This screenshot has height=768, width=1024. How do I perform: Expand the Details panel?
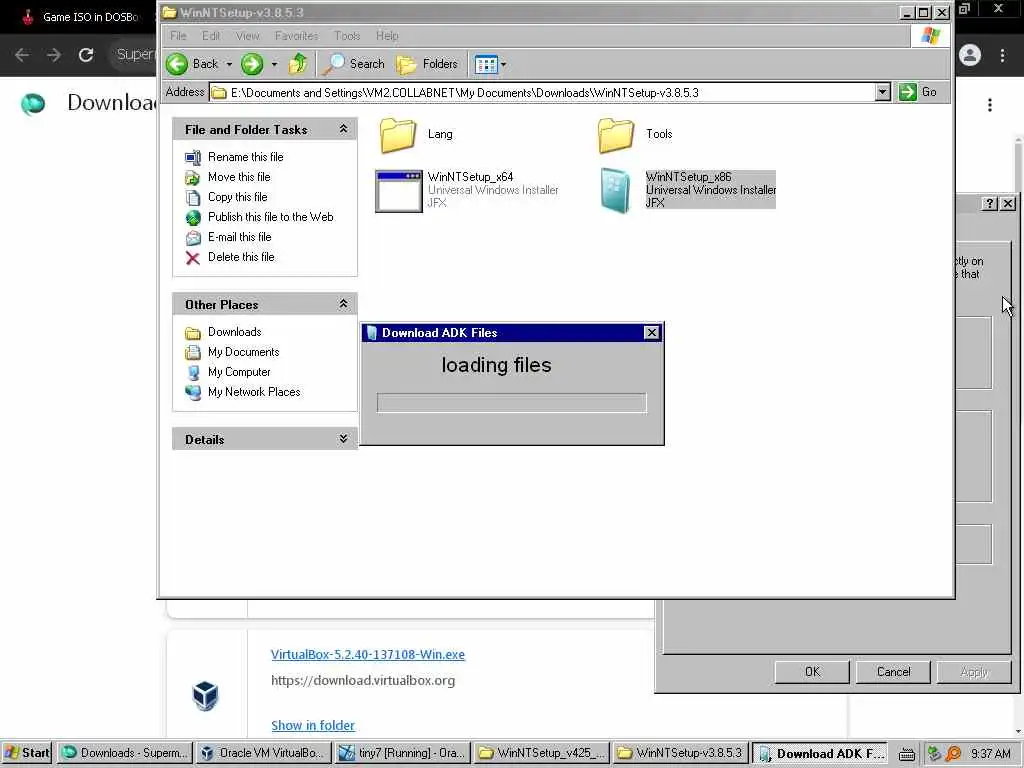click(343, 440)
